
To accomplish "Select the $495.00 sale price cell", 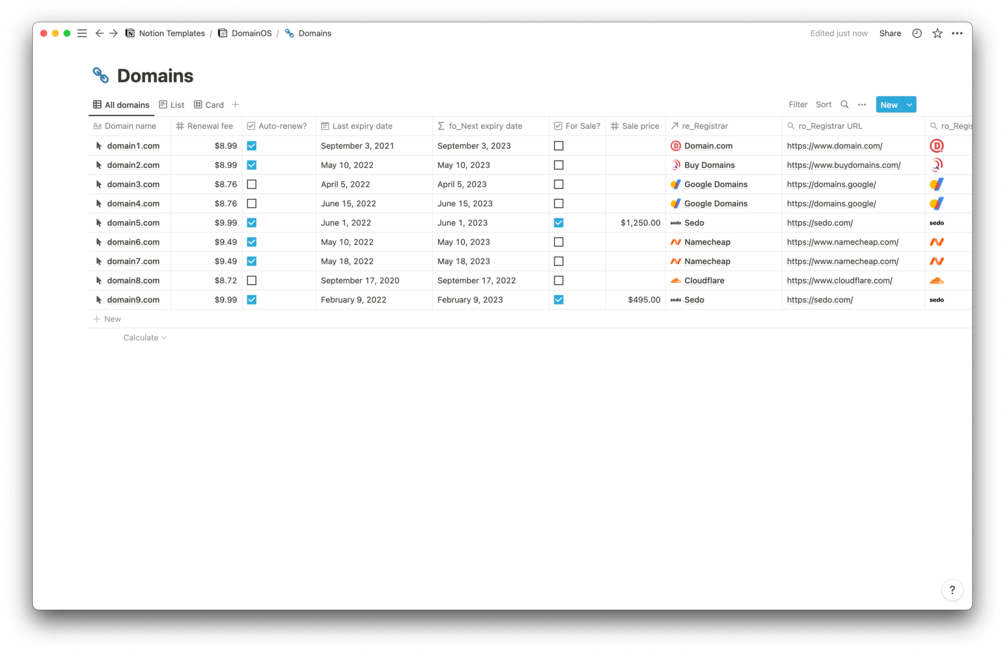I will (x=635, y=300).
